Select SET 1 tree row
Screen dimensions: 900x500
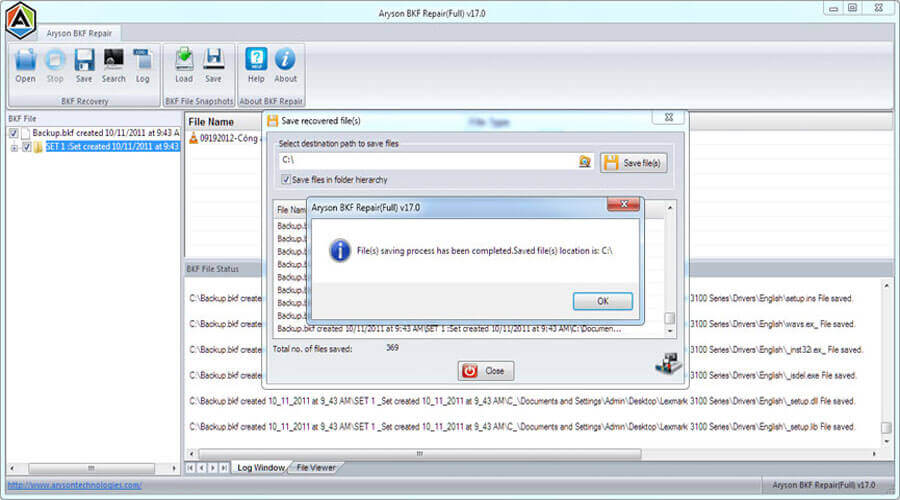click(112, 147)
